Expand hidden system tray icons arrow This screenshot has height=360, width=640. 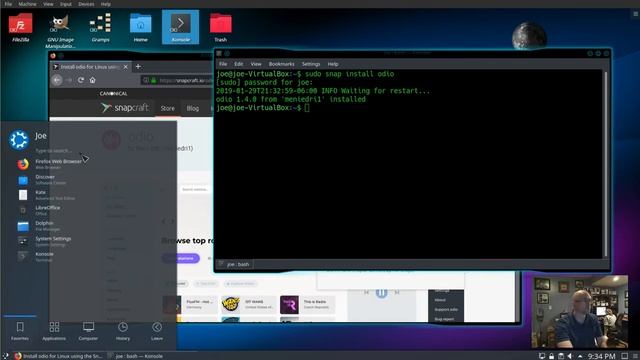click(580, 356)
